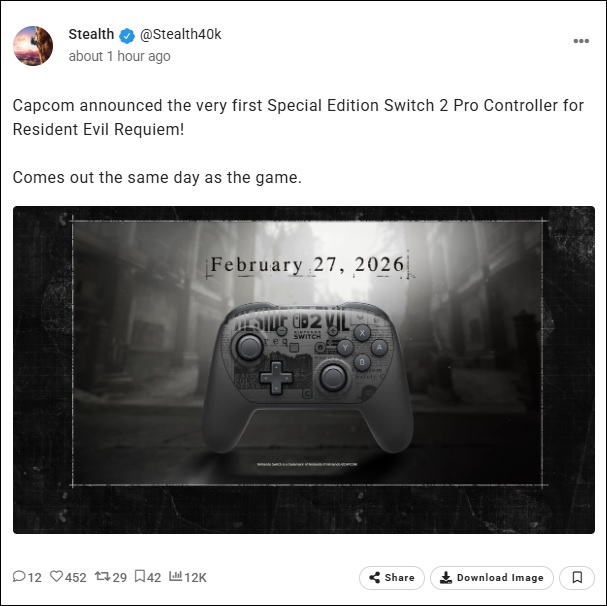
Task: Toggle the bookmark button at far right
Action: 577,578
